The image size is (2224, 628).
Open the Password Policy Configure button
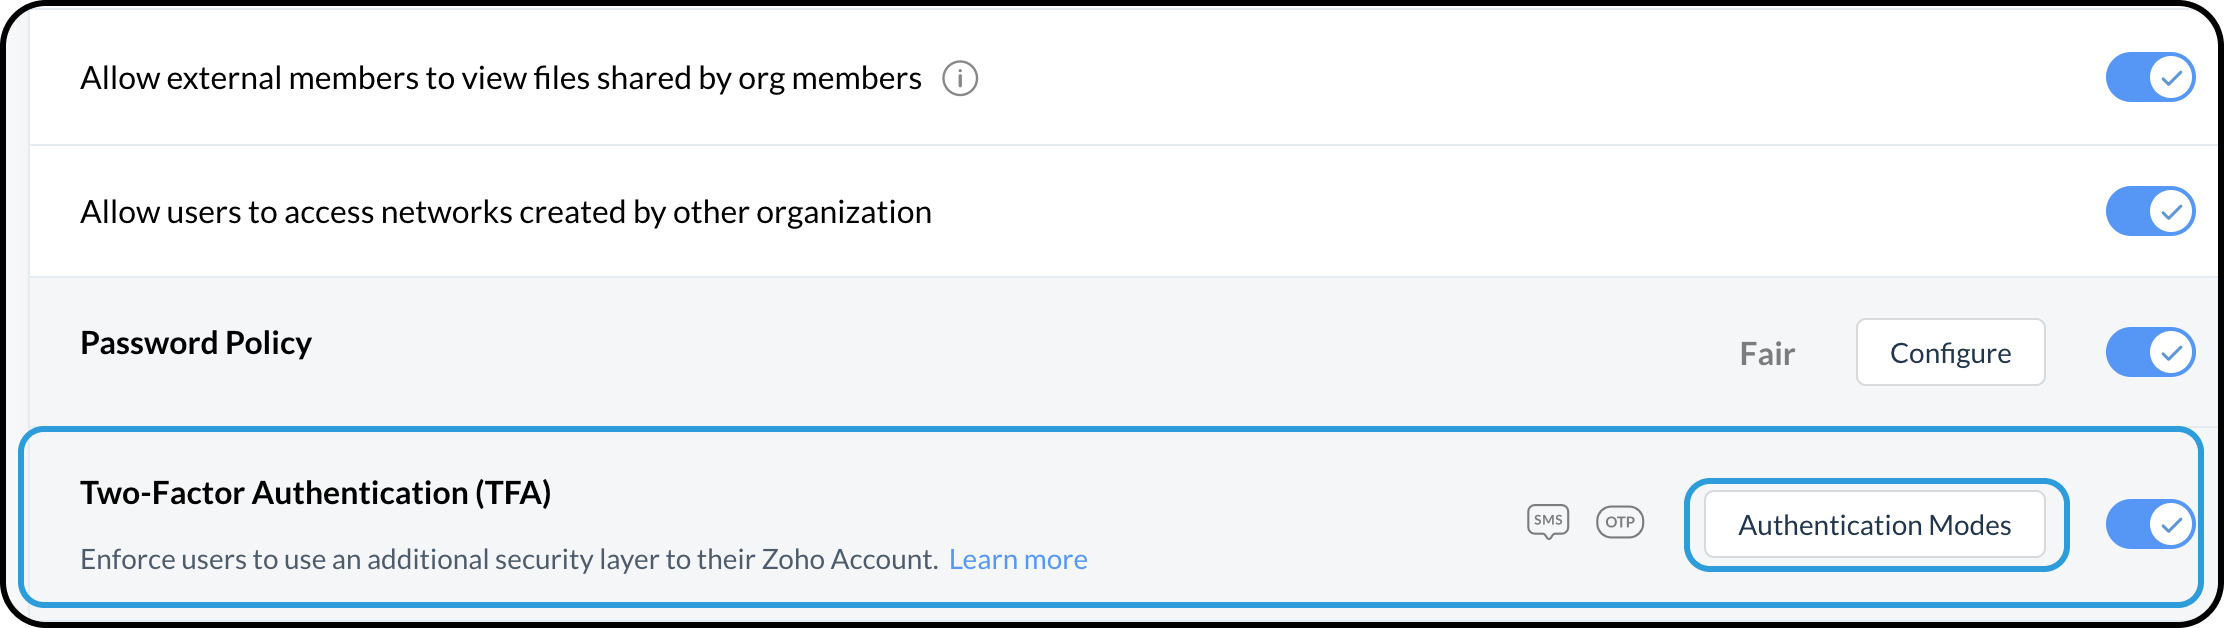[1950, 353]
